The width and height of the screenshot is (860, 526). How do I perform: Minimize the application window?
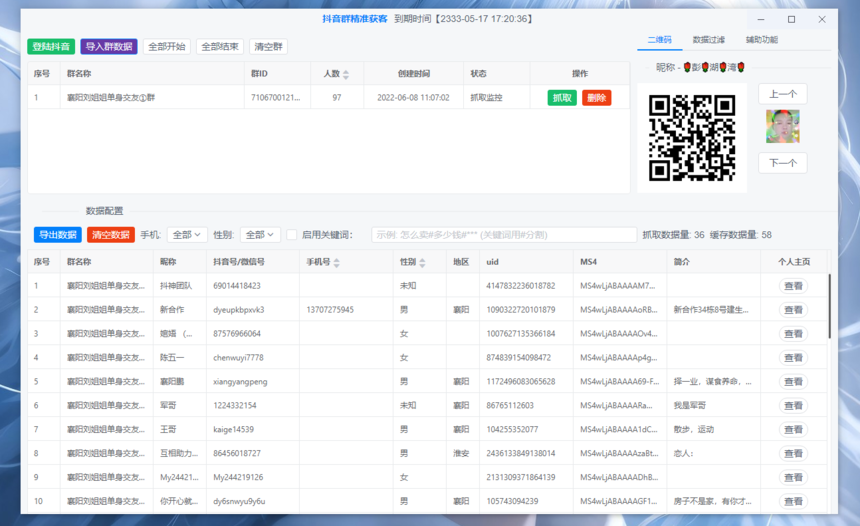tap(761, 19)
